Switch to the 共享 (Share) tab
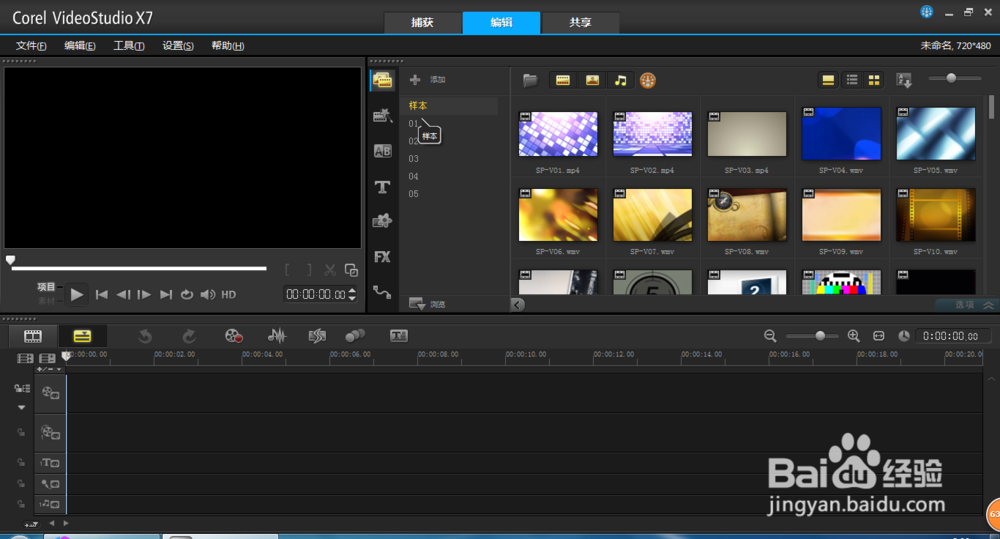Image resolution: width=1000 pixels, height=539 pixels. (580, 22)
